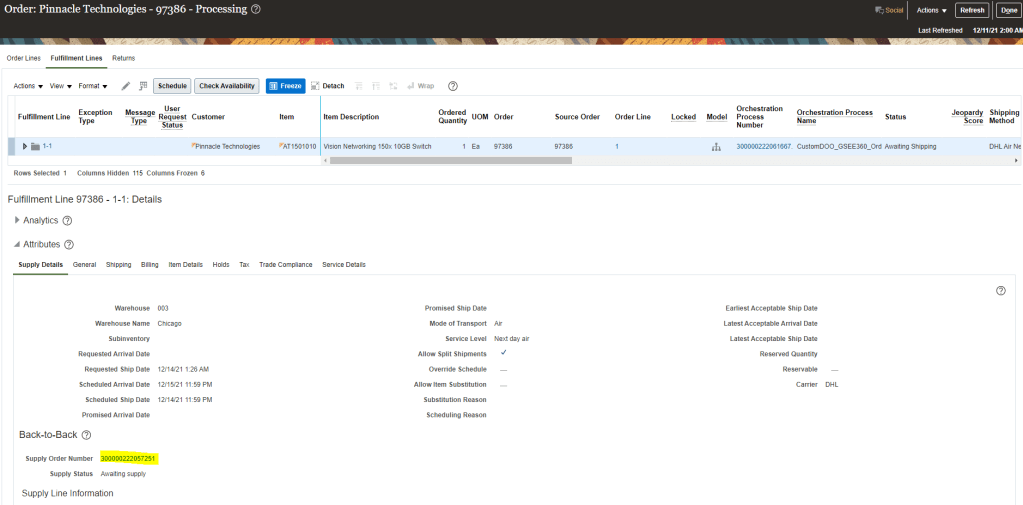The height and width of the screenshot is (505, 1023).
Task: Open orchestration process number link
Action: (x=763, y=147)
